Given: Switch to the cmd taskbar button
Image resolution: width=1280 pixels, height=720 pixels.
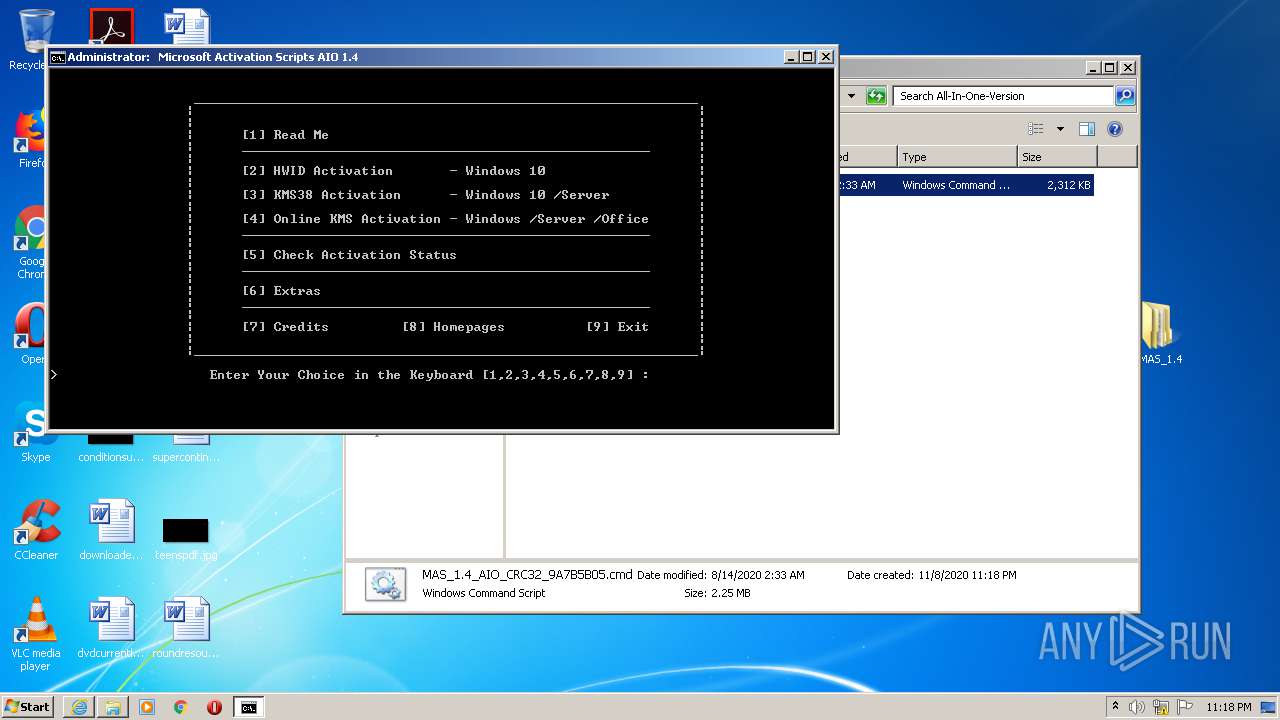Looking at the screenshot, I should coord(248,707).
